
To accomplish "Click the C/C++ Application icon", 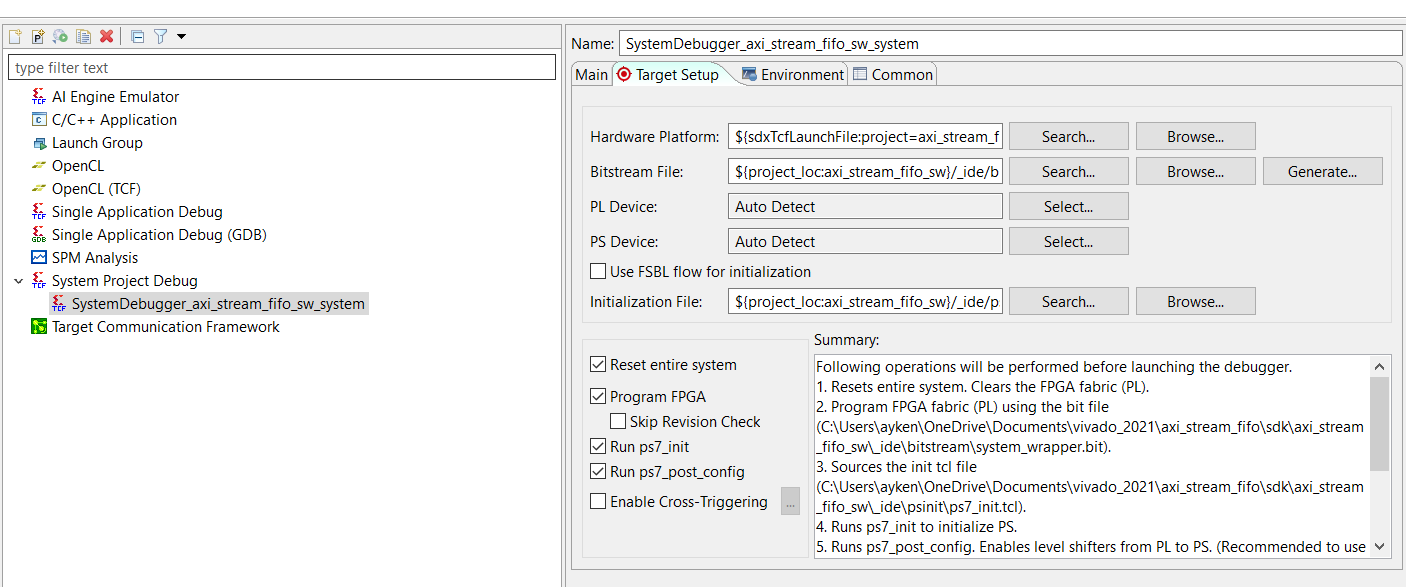I will pyautogui.click(x=39, y=120).
